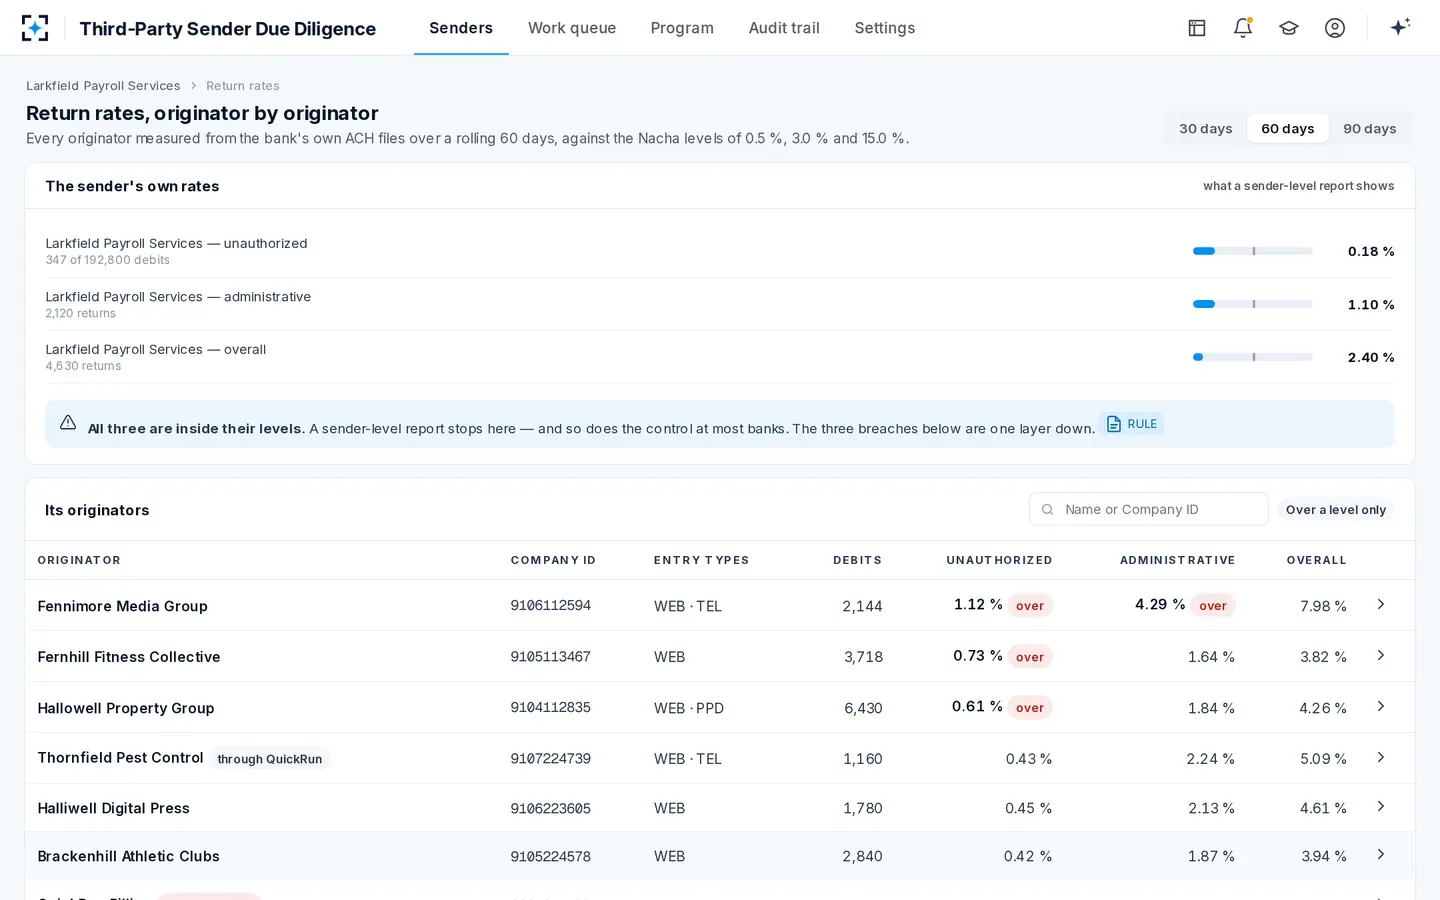Expand the Fernhill Fitness Collective row

point(1381,656)
